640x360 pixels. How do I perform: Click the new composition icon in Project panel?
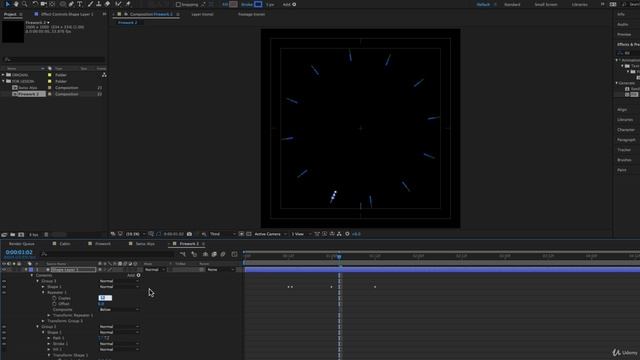[21, 235]
